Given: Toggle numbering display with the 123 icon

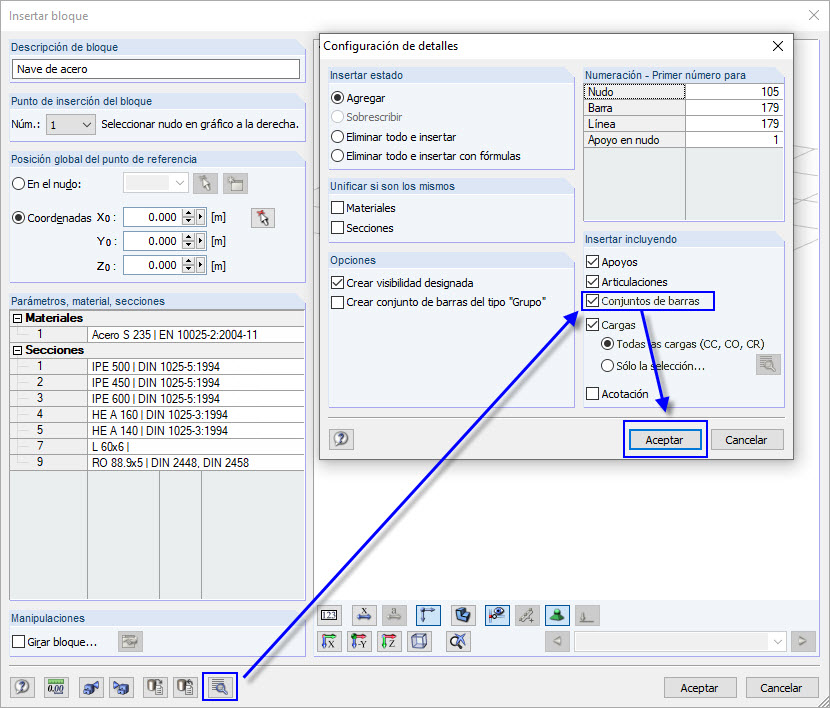Looking at the screenshot, I should coord(329,616).
